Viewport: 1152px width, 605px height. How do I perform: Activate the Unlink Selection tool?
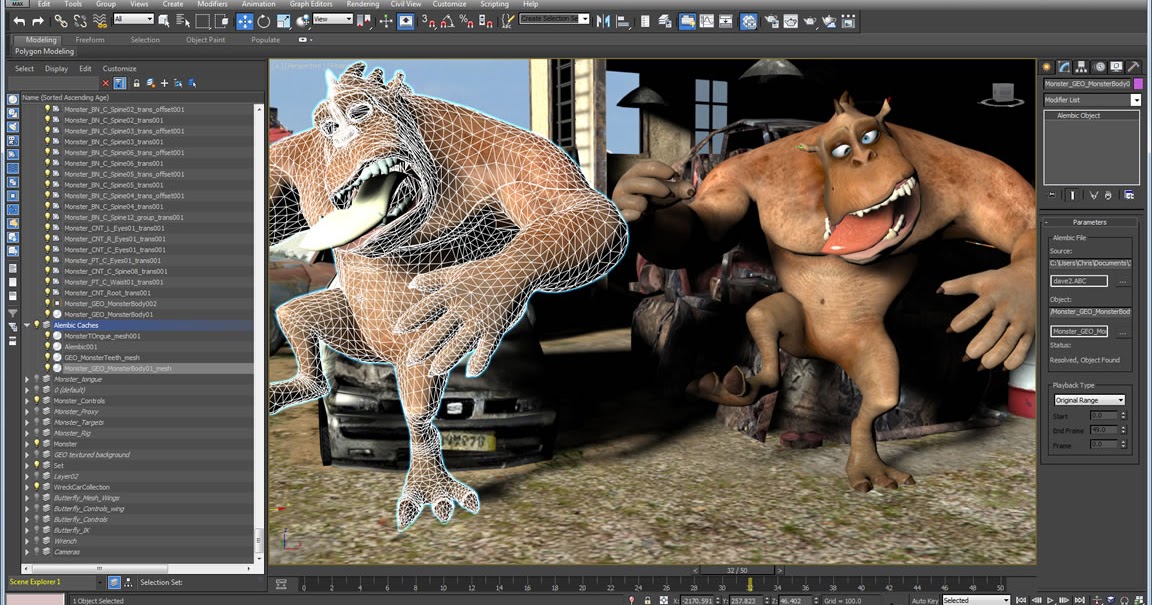click(79, 21)
